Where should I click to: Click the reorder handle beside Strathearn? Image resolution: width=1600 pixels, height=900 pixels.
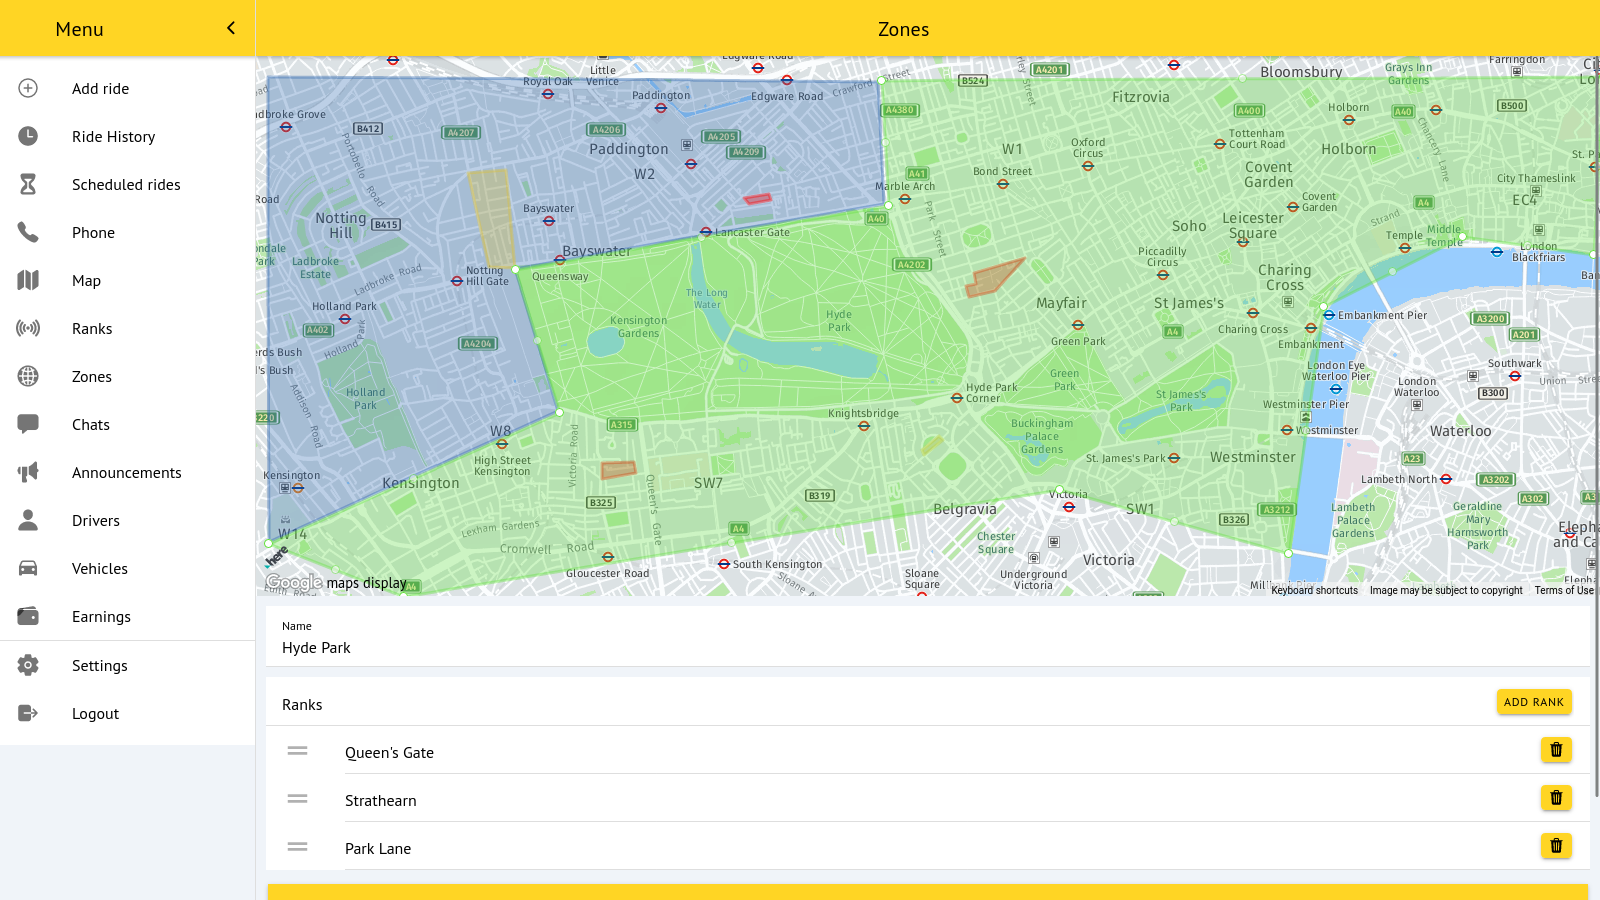(x=297, y=799)
